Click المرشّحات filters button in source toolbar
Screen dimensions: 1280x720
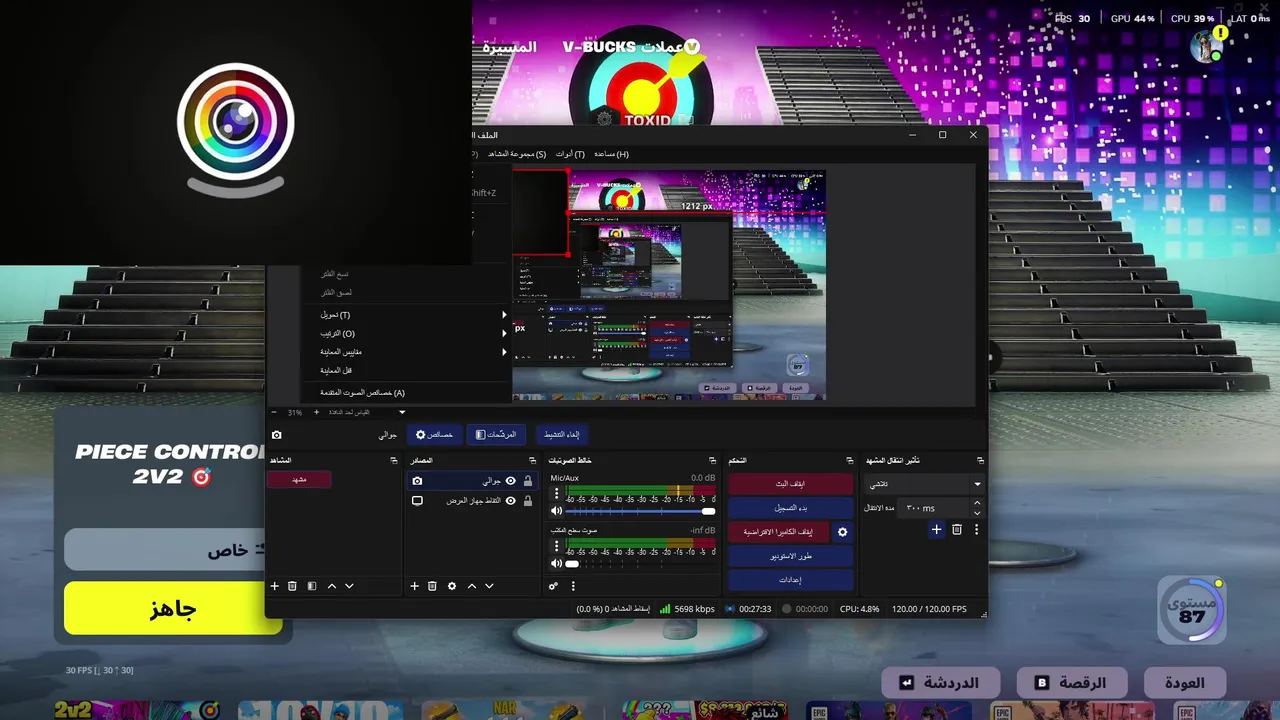[x=496, y=435]
